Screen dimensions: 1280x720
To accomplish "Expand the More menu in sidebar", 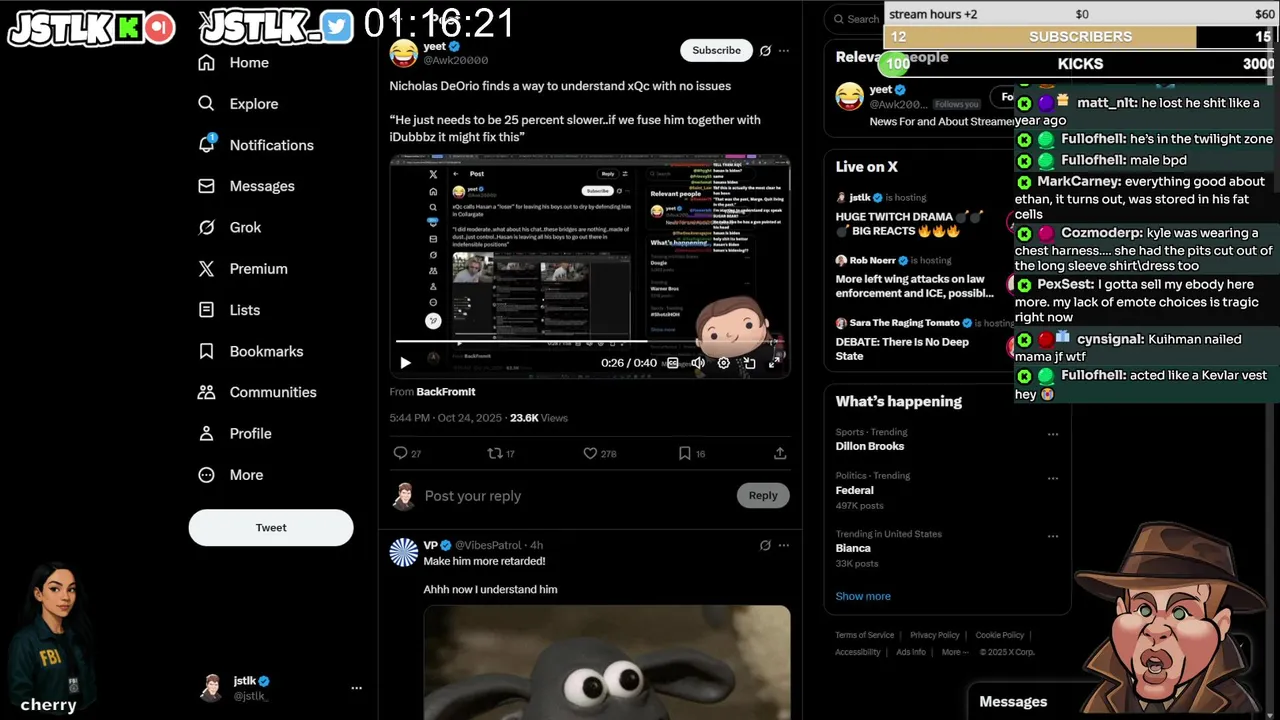I will [x=231, y=475].
